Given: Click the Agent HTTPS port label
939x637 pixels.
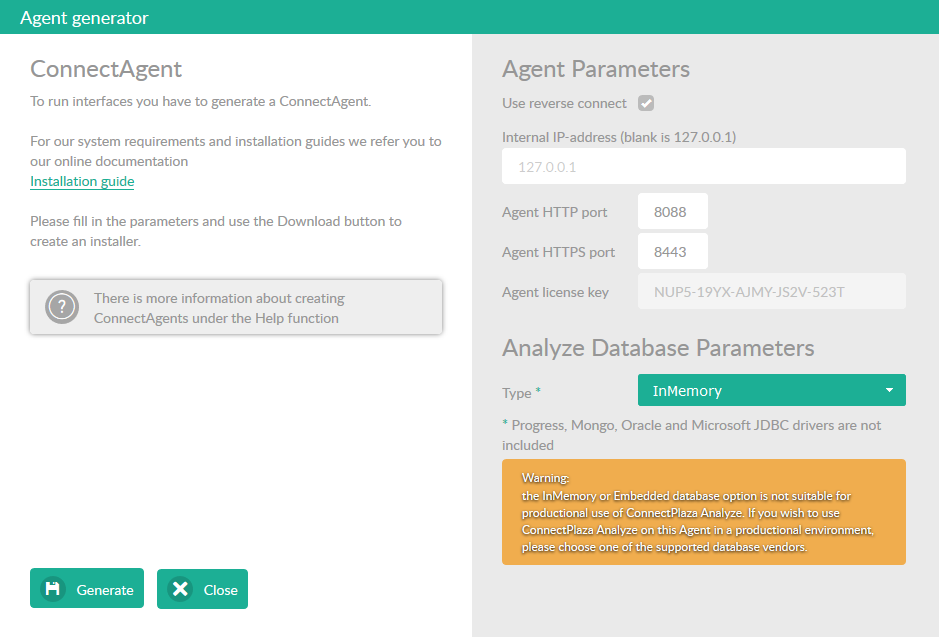Looking at the screenshot, I should click(x=558, y=252).
